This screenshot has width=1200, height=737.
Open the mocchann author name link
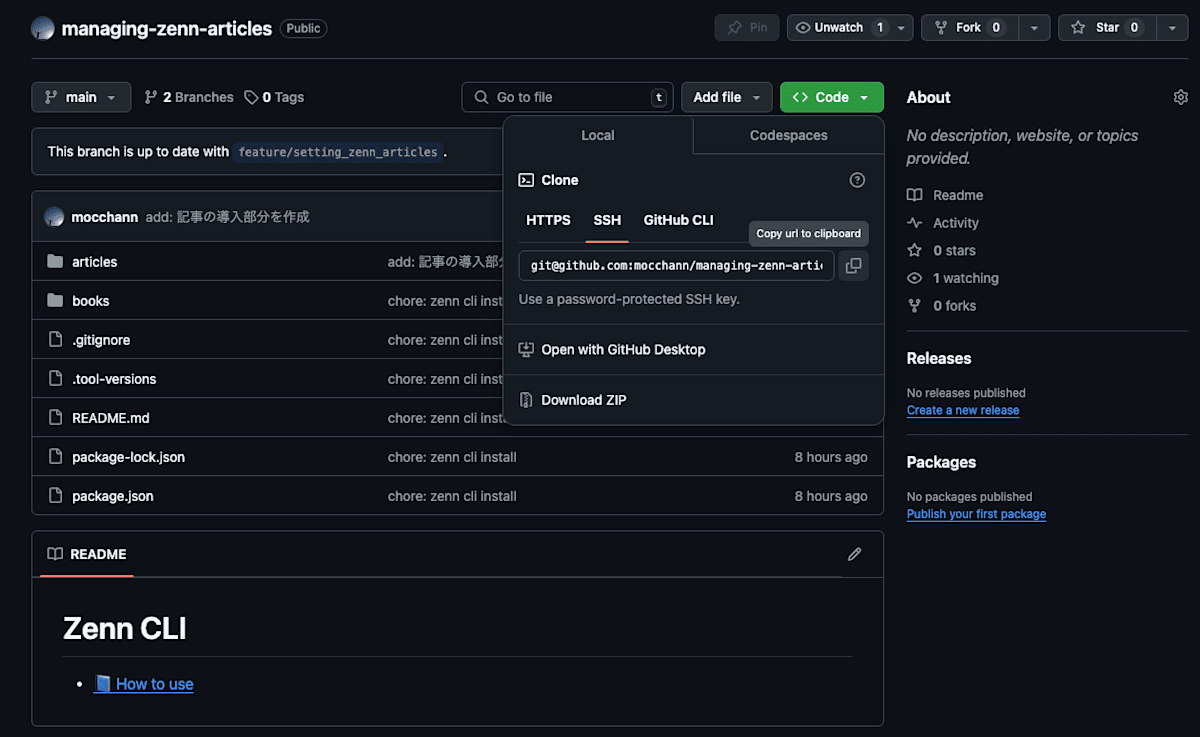pos(105,216)
